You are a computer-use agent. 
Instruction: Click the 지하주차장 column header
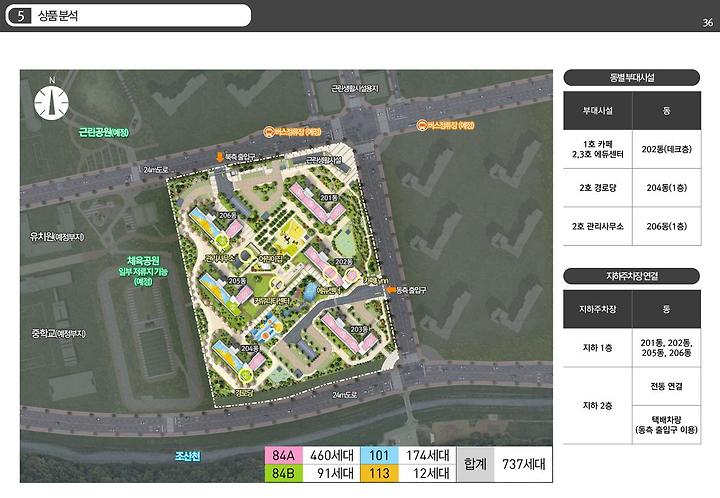pos(598,309)
